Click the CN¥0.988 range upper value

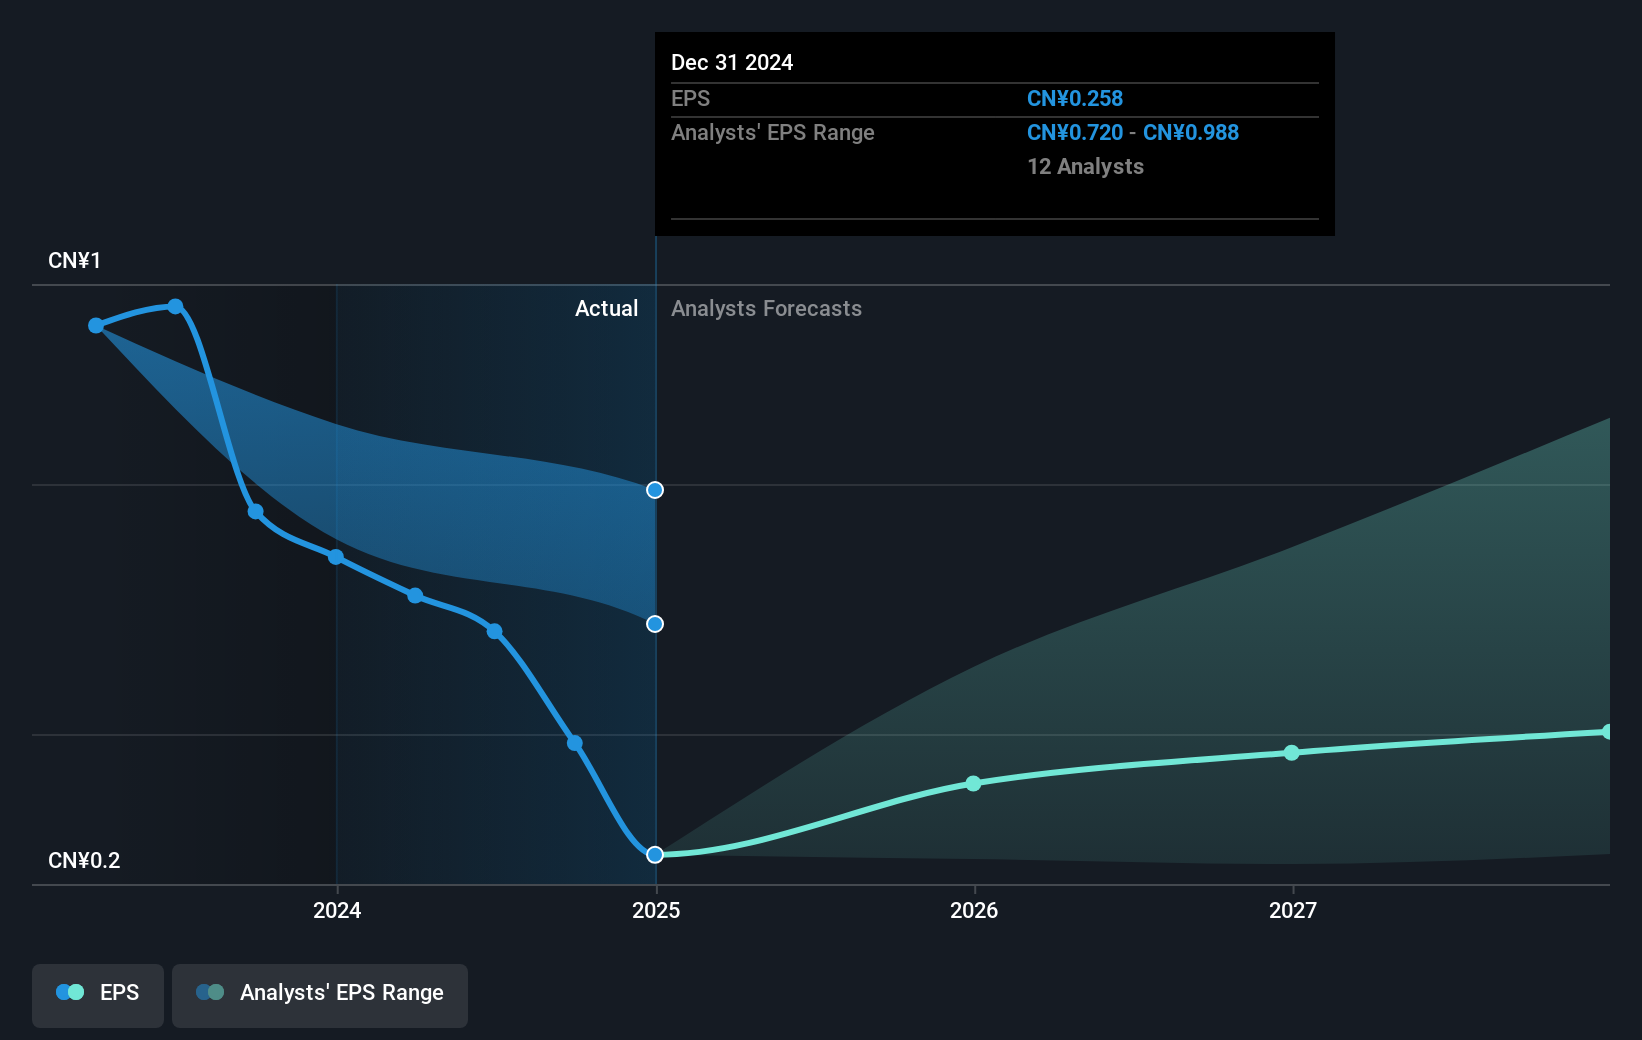tap(1191, 133)
